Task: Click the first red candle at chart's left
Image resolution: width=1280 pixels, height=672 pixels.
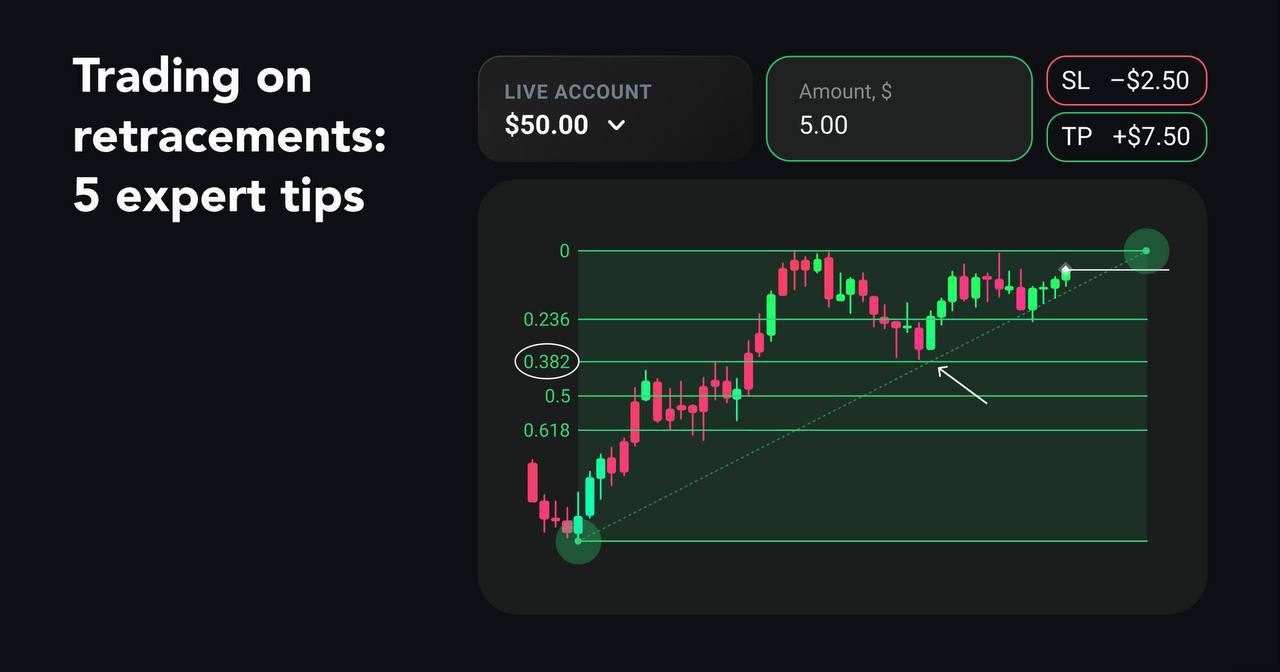Action: point(533,482)
